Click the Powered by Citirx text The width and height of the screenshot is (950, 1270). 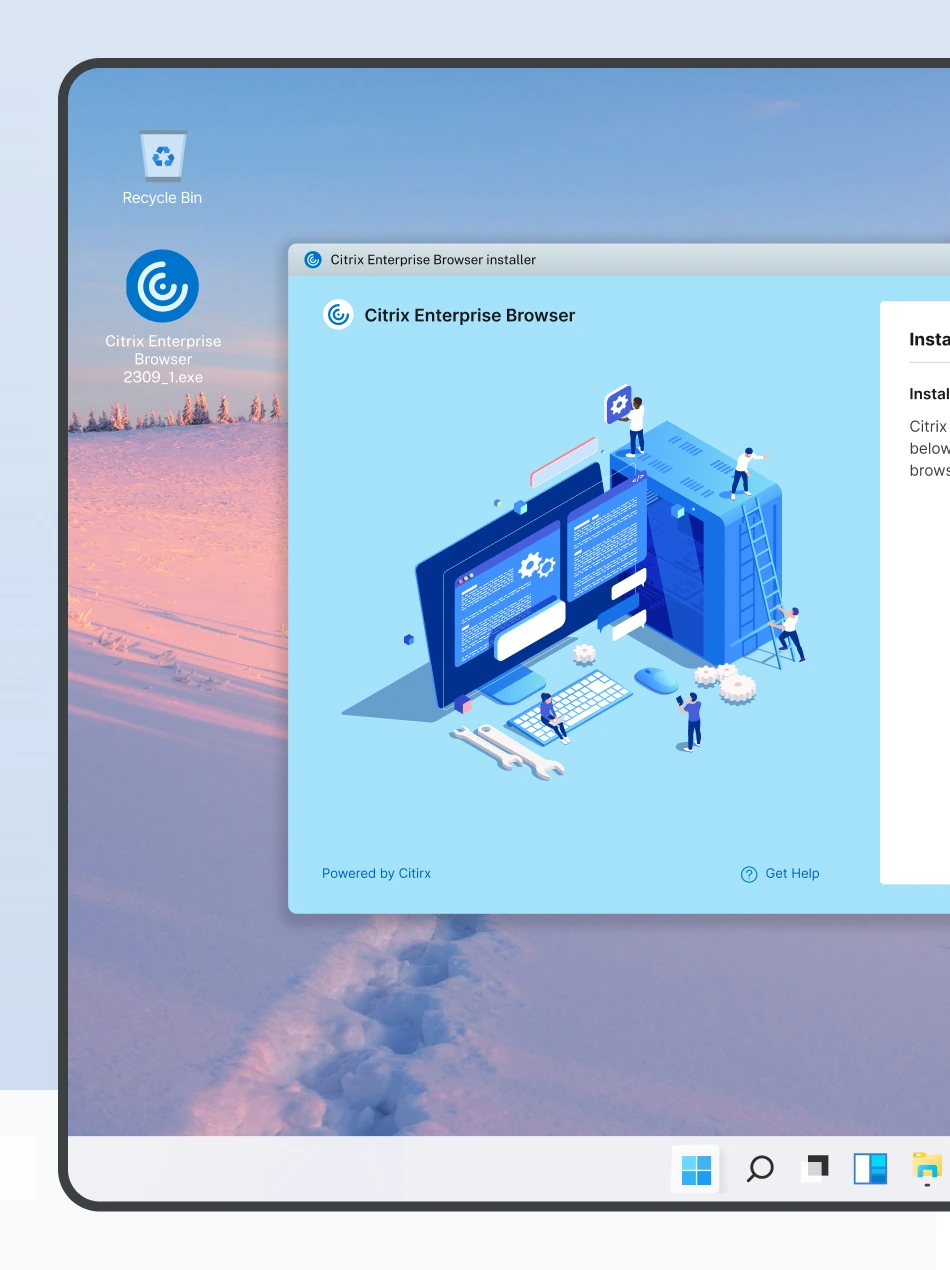[x=376, y=873]
